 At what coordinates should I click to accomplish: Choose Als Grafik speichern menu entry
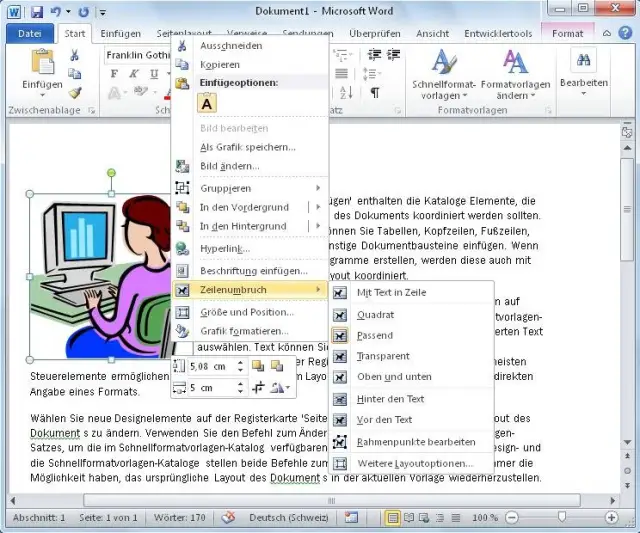tap(250, 147)
